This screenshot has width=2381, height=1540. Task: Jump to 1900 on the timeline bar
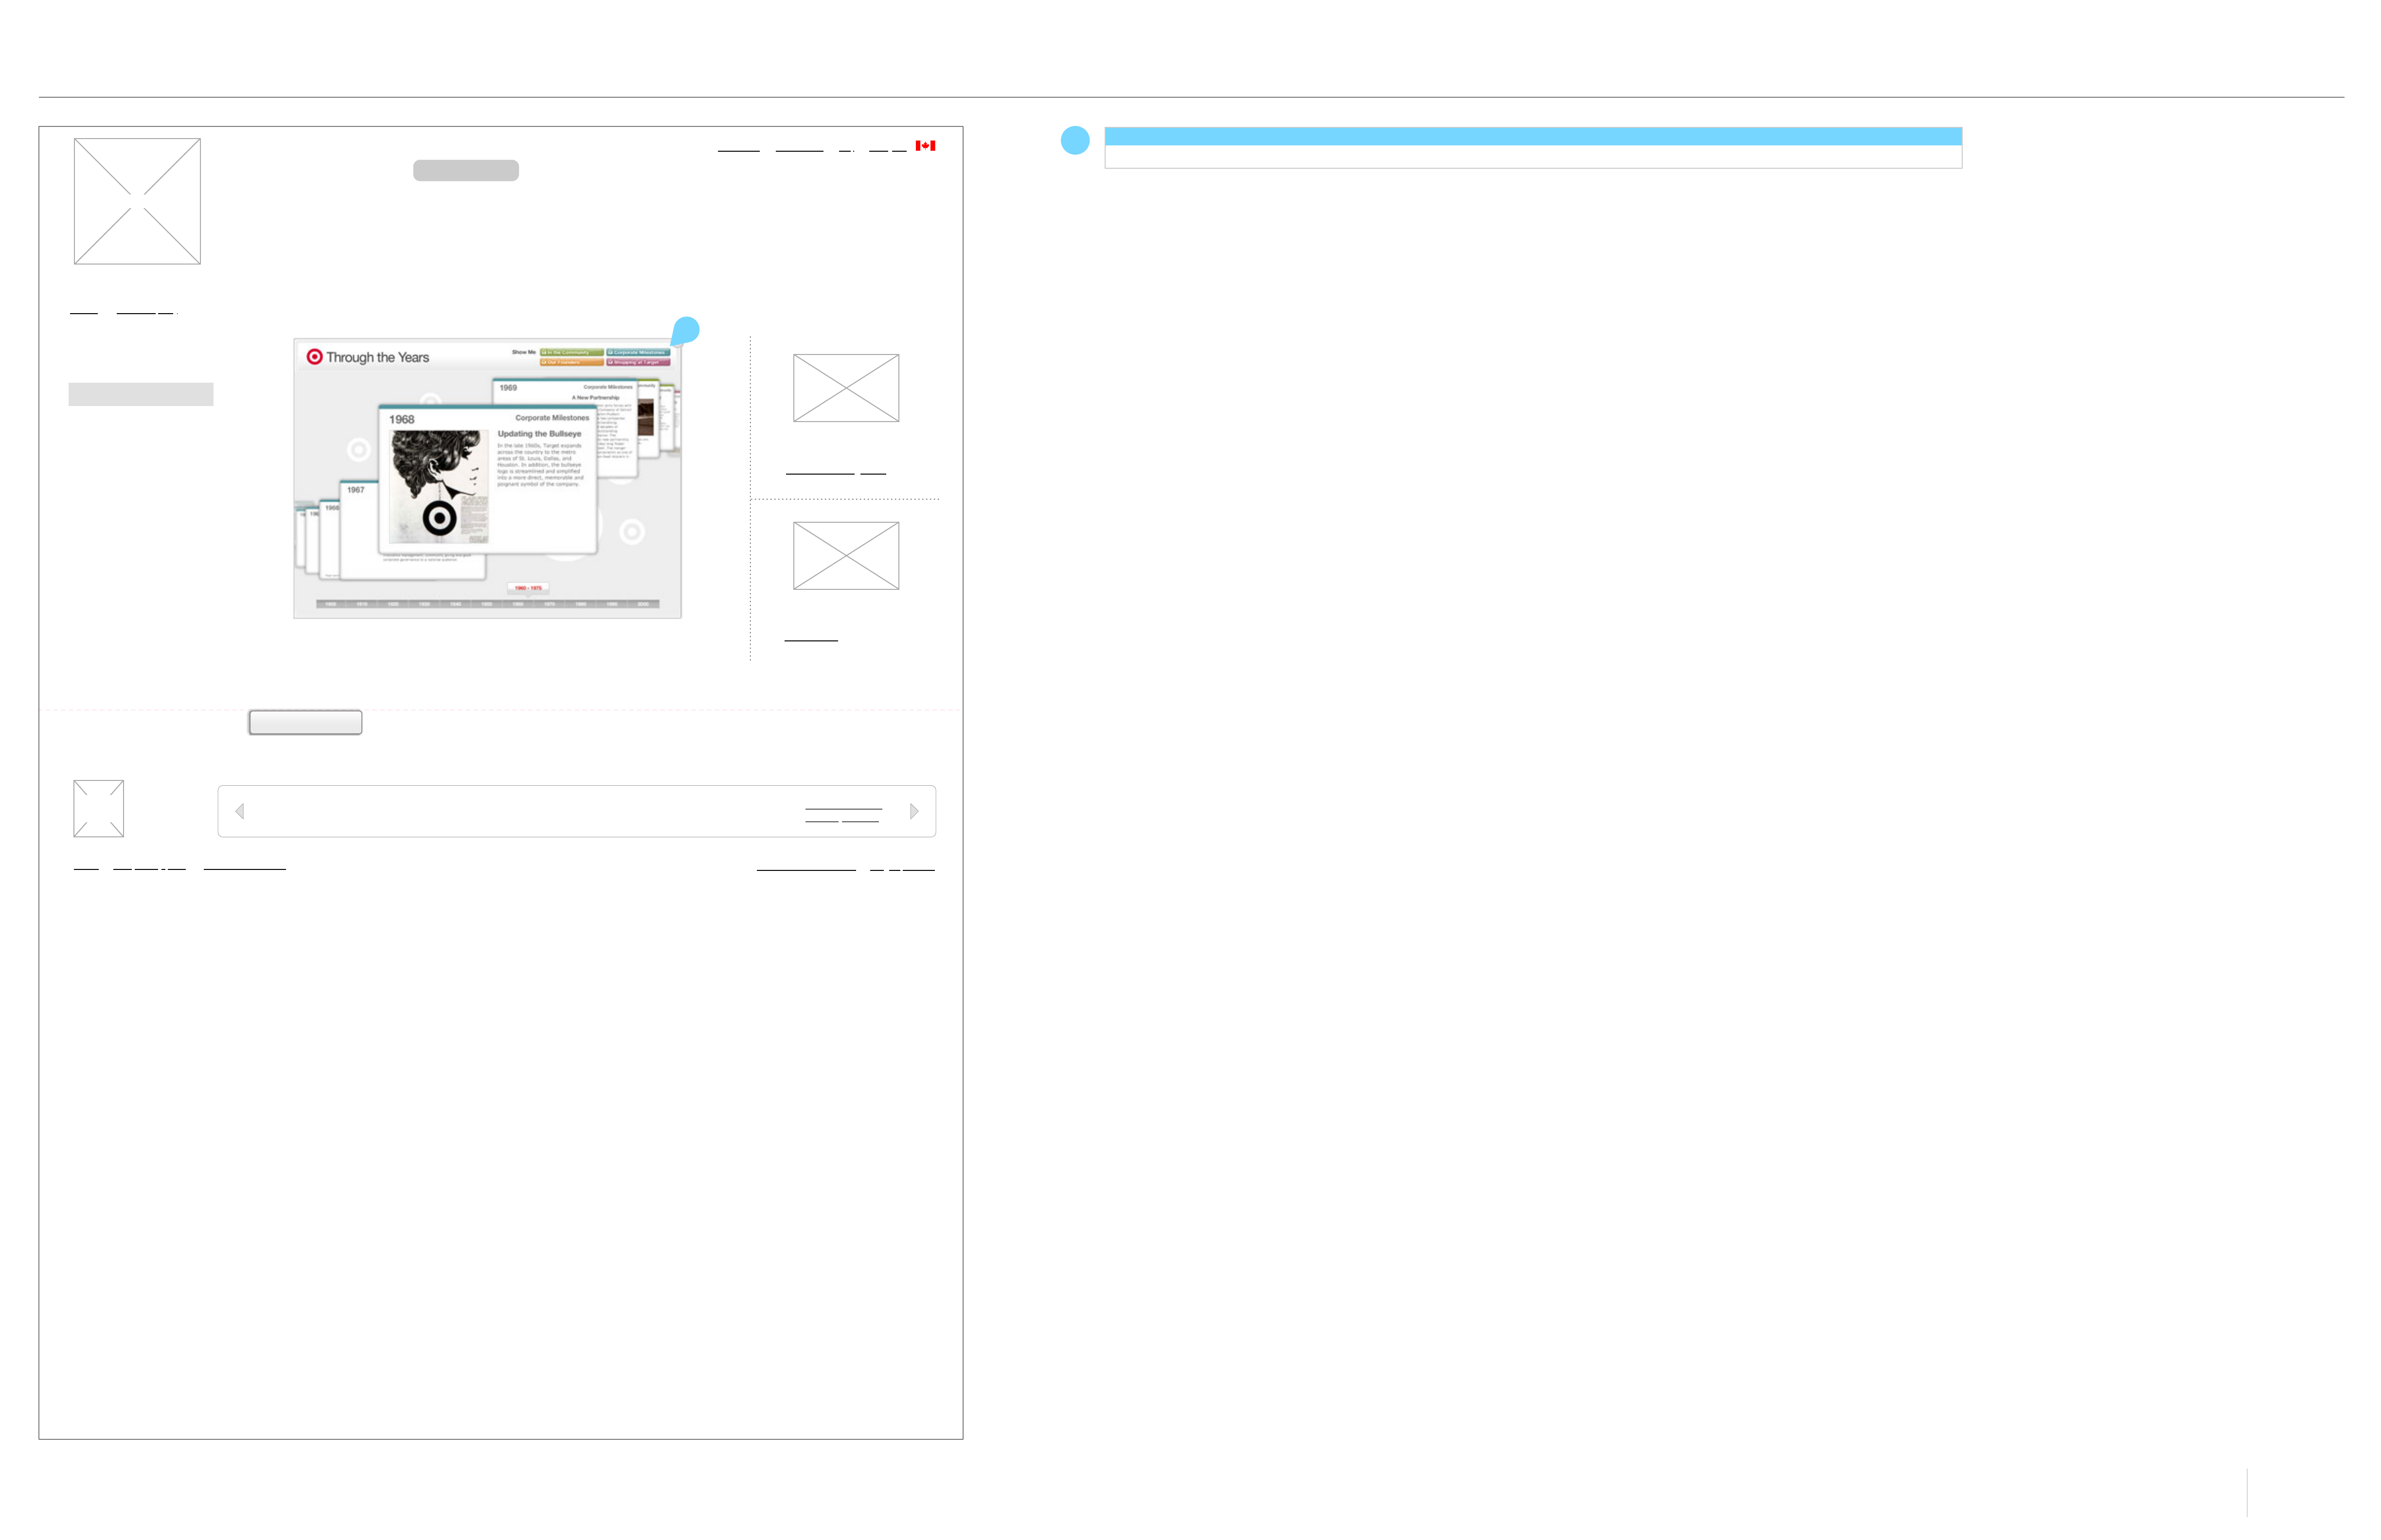(331, 604)
